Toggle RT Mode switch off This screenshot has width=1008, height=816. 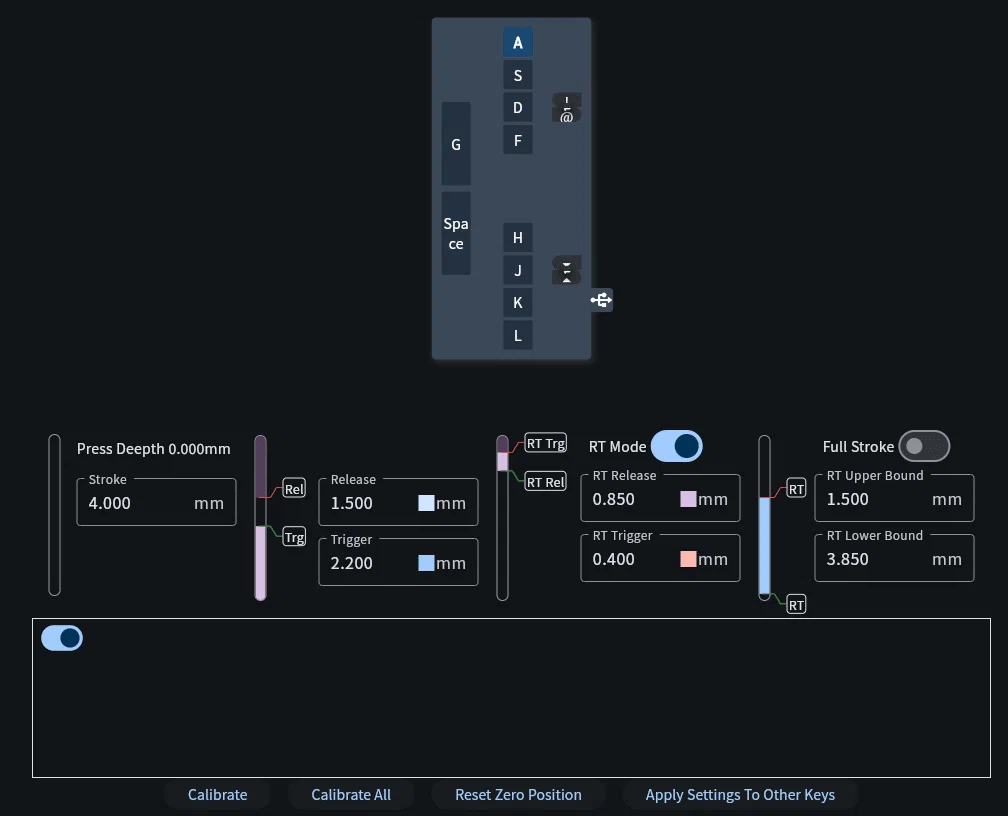click(x=676, y=446)
